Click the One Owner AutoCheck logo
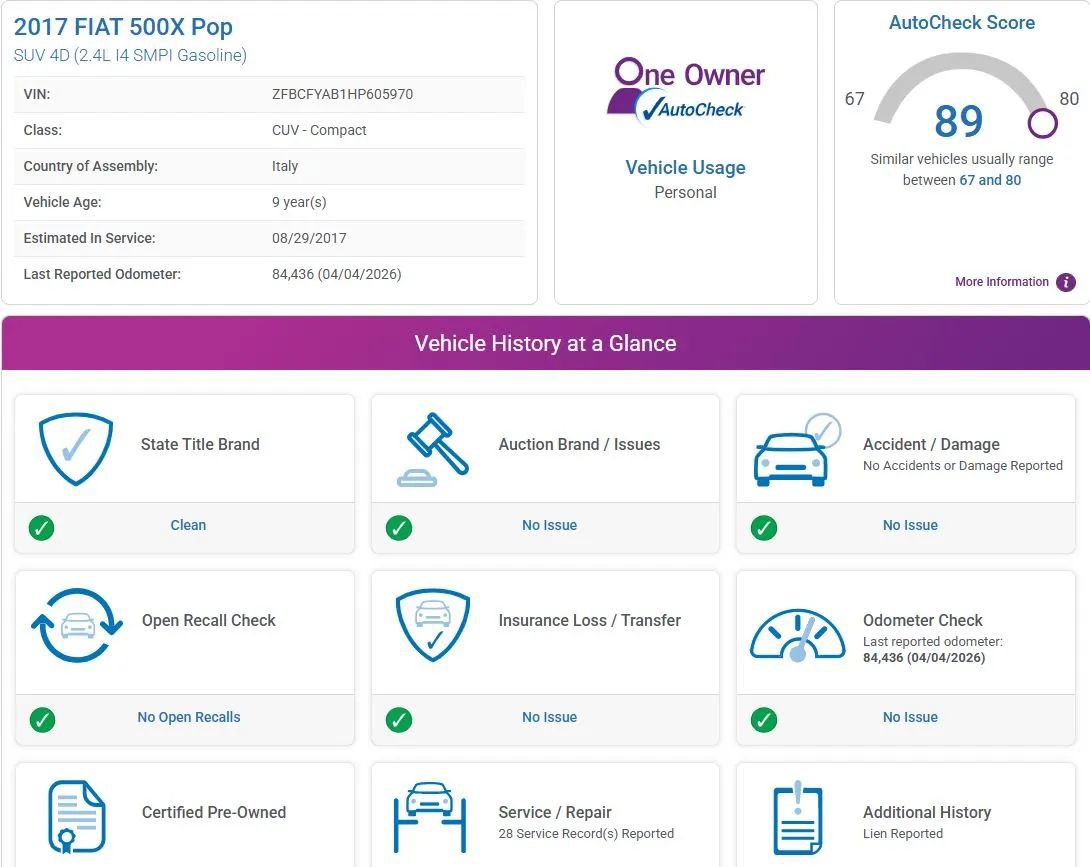 click(685, 90)
